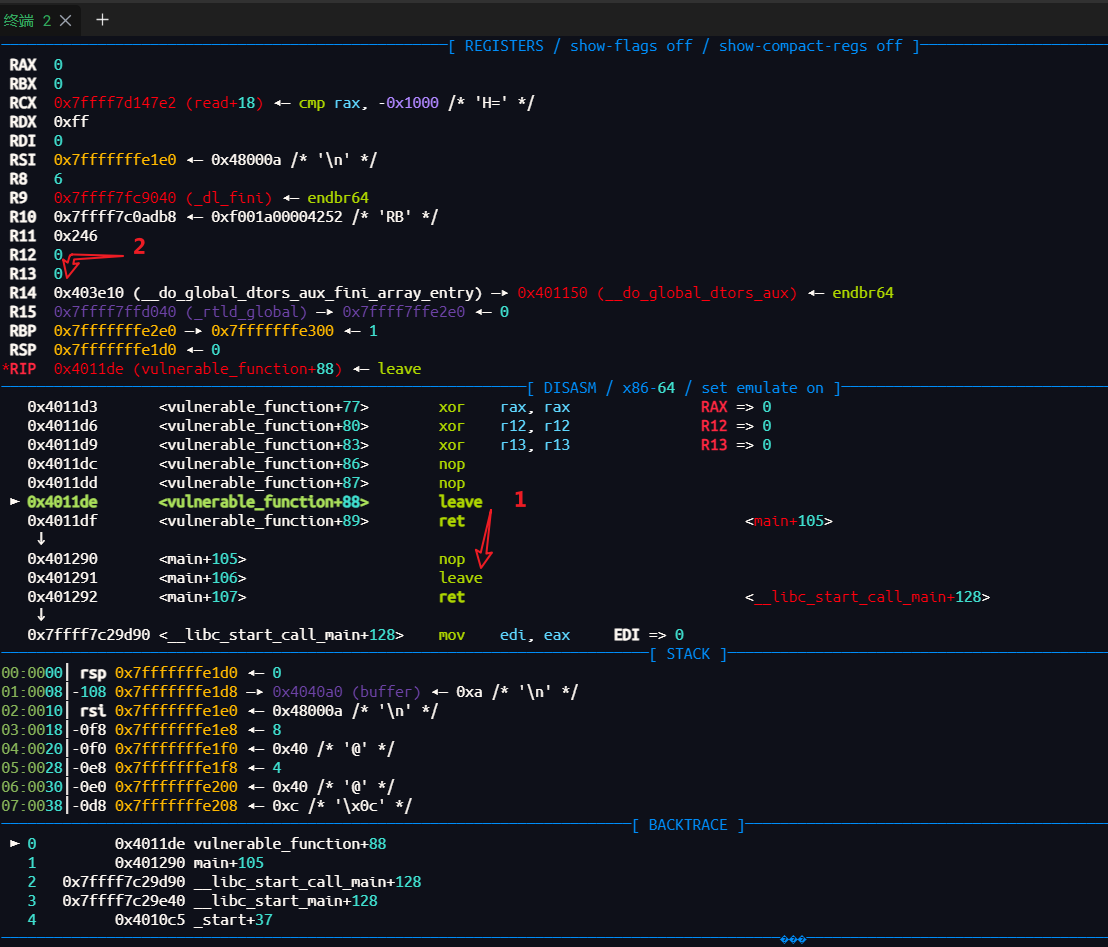This screenshot has width=1108, height=947.
Task: Click the DISASM section header
Action: pos(684,388)
